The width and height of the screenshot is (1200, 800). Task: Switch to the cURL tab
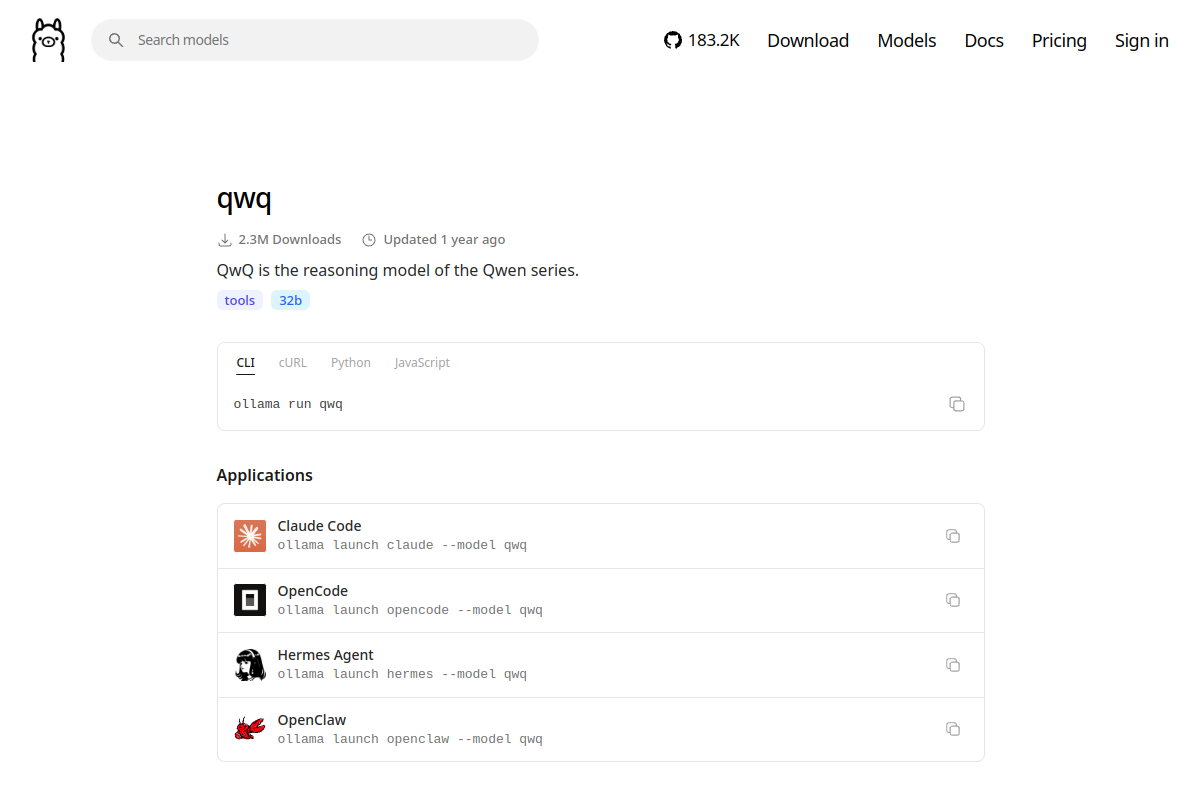pos(293,363)
